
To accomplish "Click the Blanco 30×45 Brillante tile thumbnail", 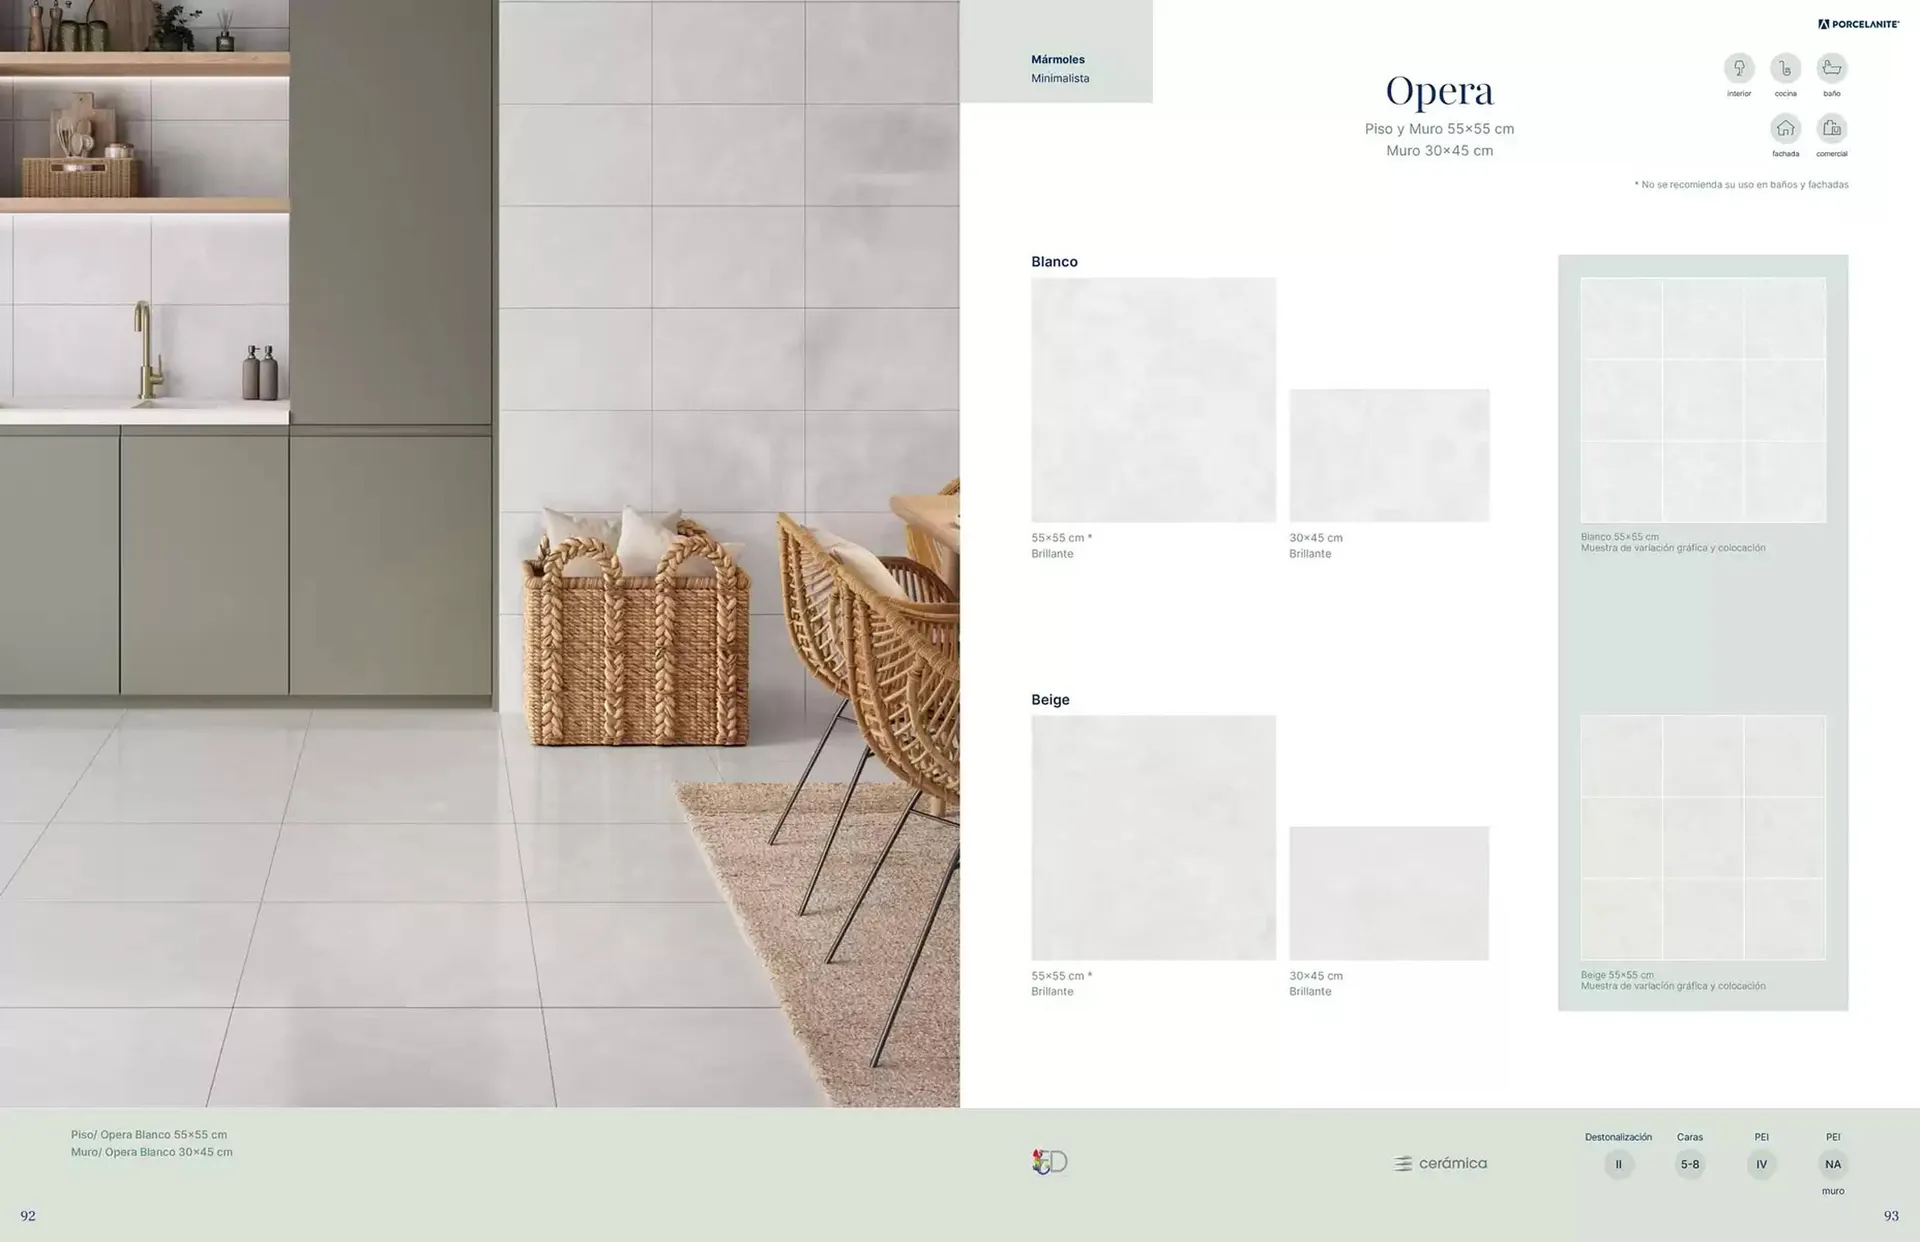I will (x=1389, y=454).
